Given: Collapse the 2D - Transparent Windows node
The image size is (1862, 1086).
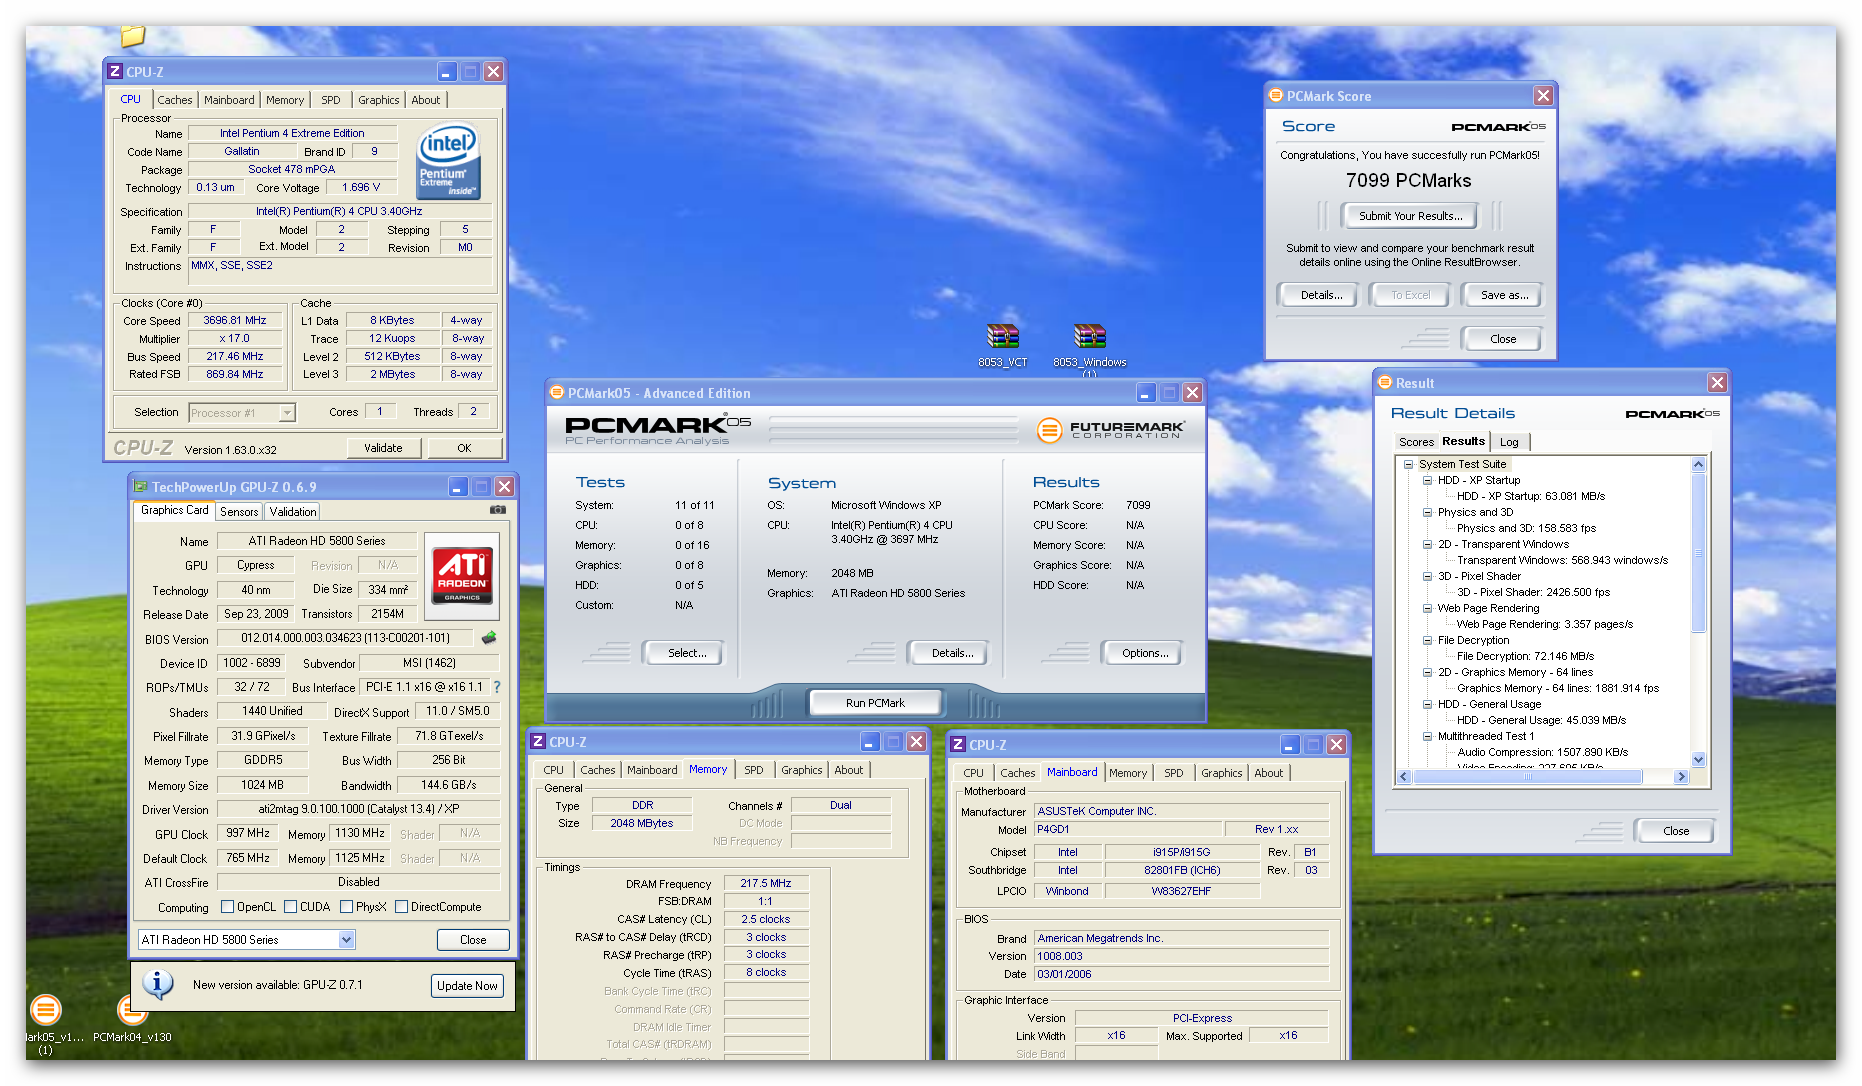Looking at the screenshot, I should 1427,544.
